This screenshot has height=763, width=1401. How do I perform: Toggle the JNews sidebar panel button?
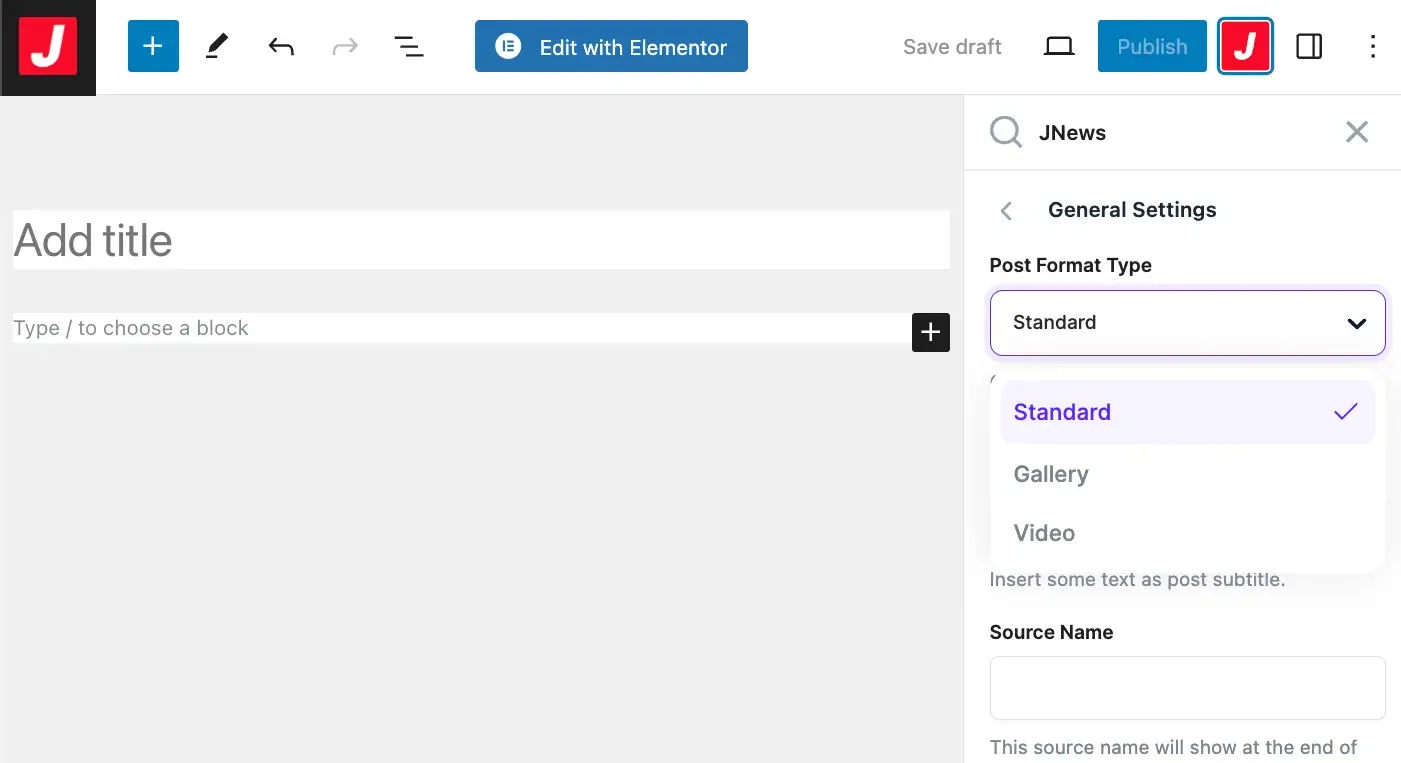coord(1245,47)
